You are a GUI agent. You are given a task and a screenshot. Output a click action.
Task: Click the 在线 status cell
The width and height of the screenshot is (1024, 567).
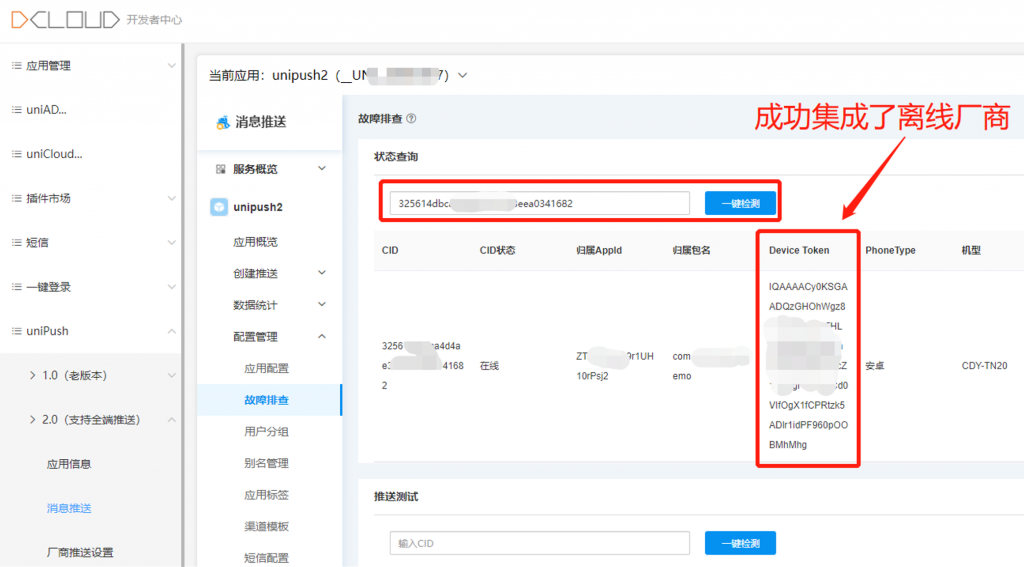(x=489, y=366)
